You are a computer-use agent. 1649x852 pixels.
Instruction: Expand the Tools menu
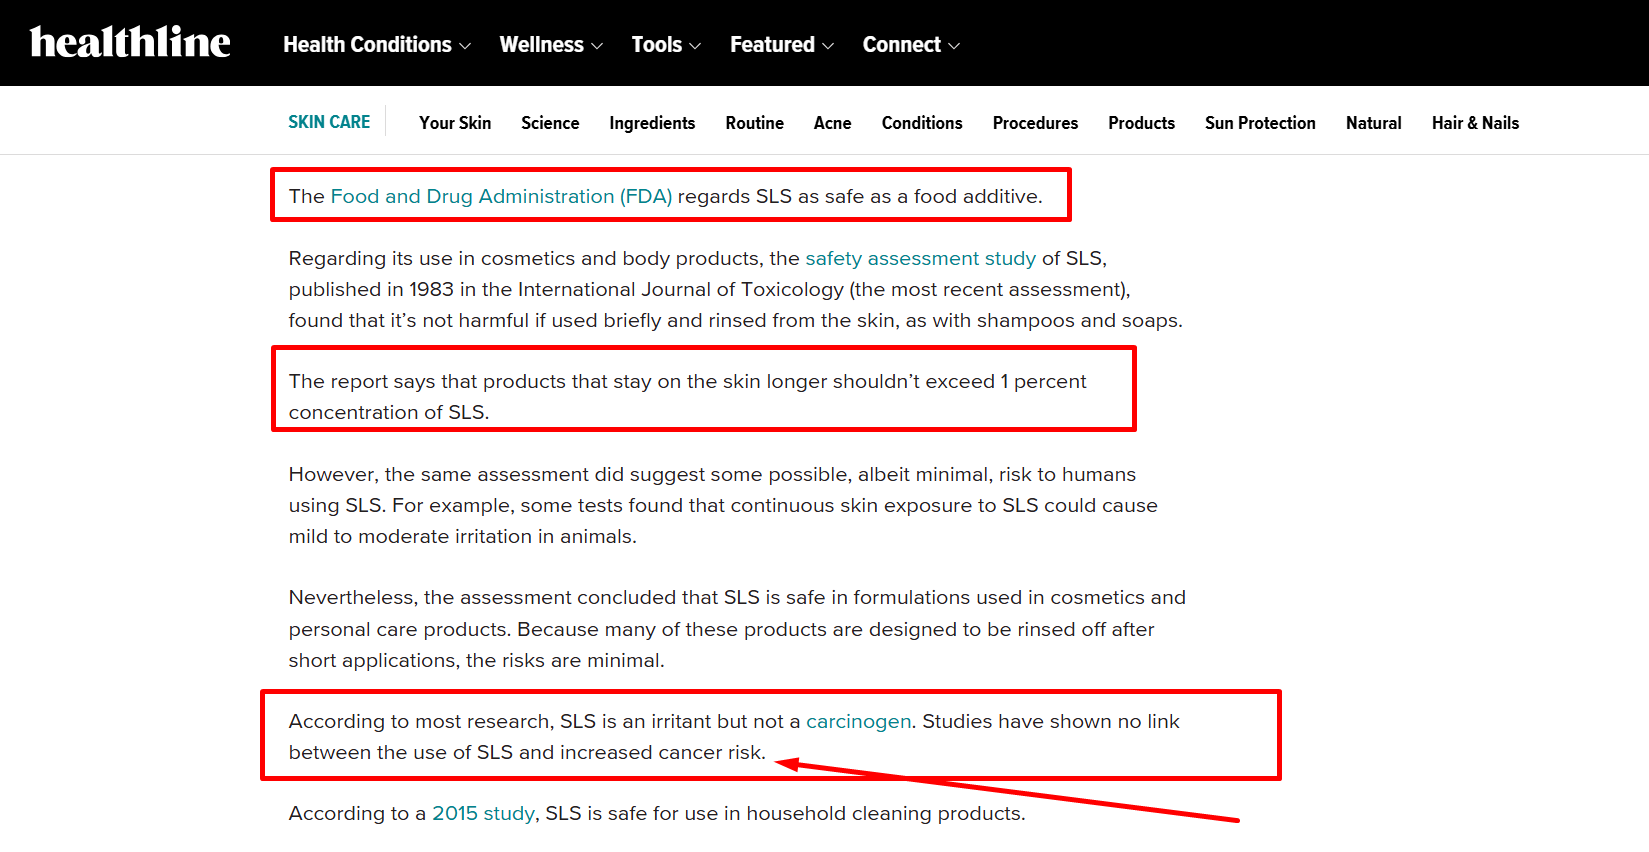click(x=666, y=45)
